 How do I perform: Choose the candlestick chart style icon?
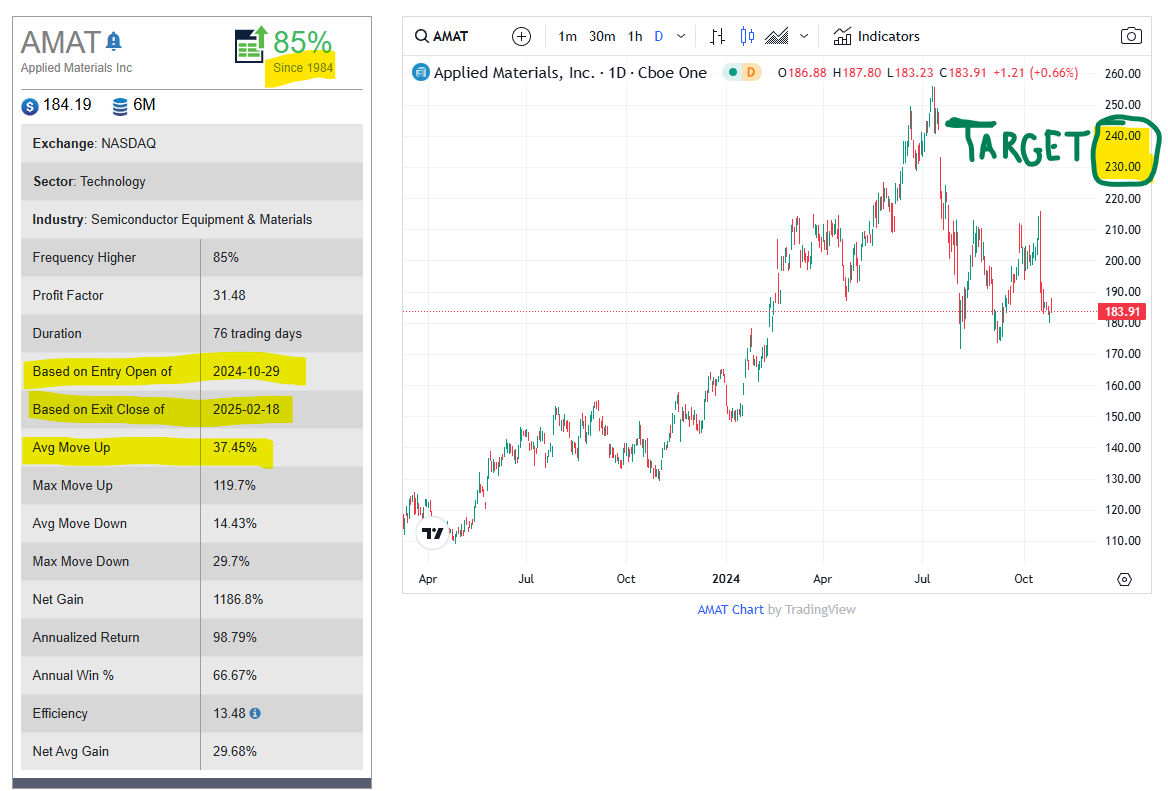pos(747,36)
